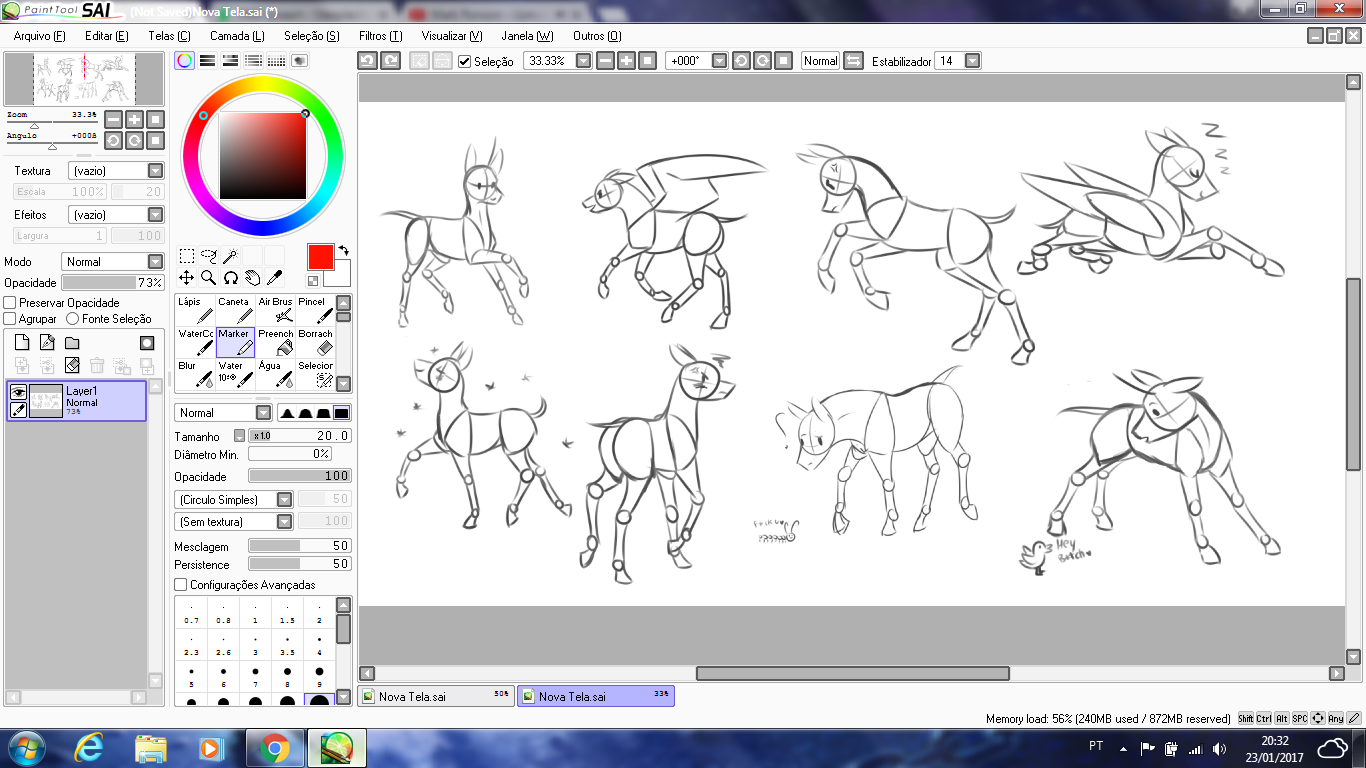Open the Camada menu
This screenshot has height=768, width=1366.
pos(237,36)
